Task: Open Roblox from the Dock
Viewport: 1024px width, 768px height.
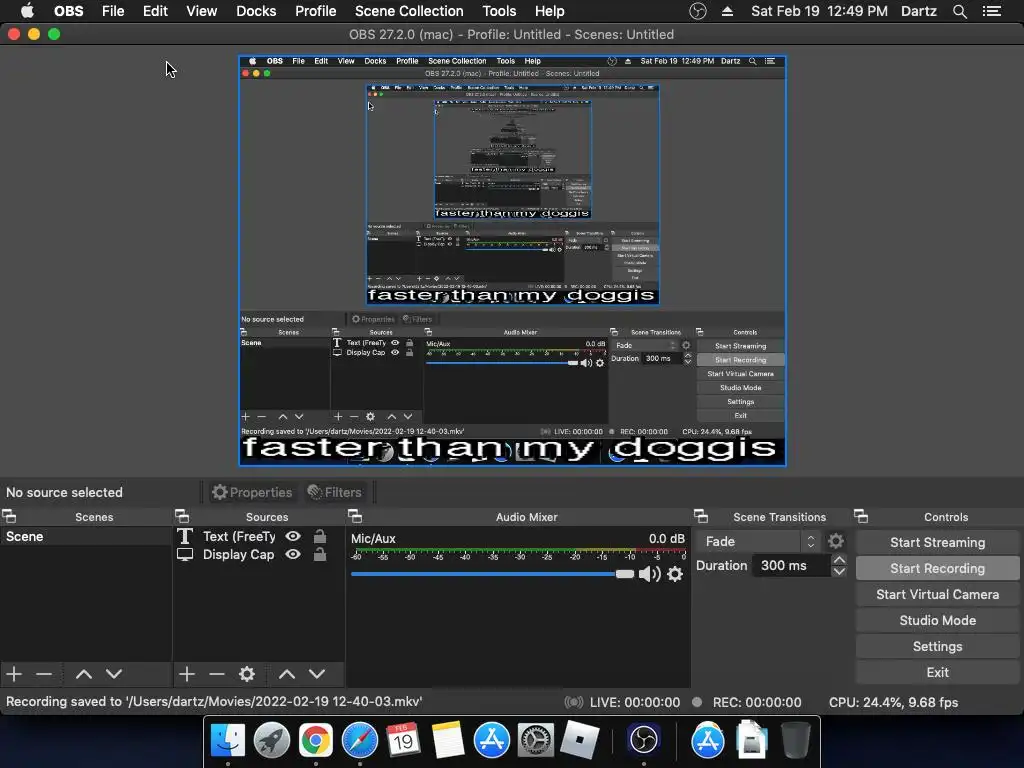Action: (x=579, y=740)
